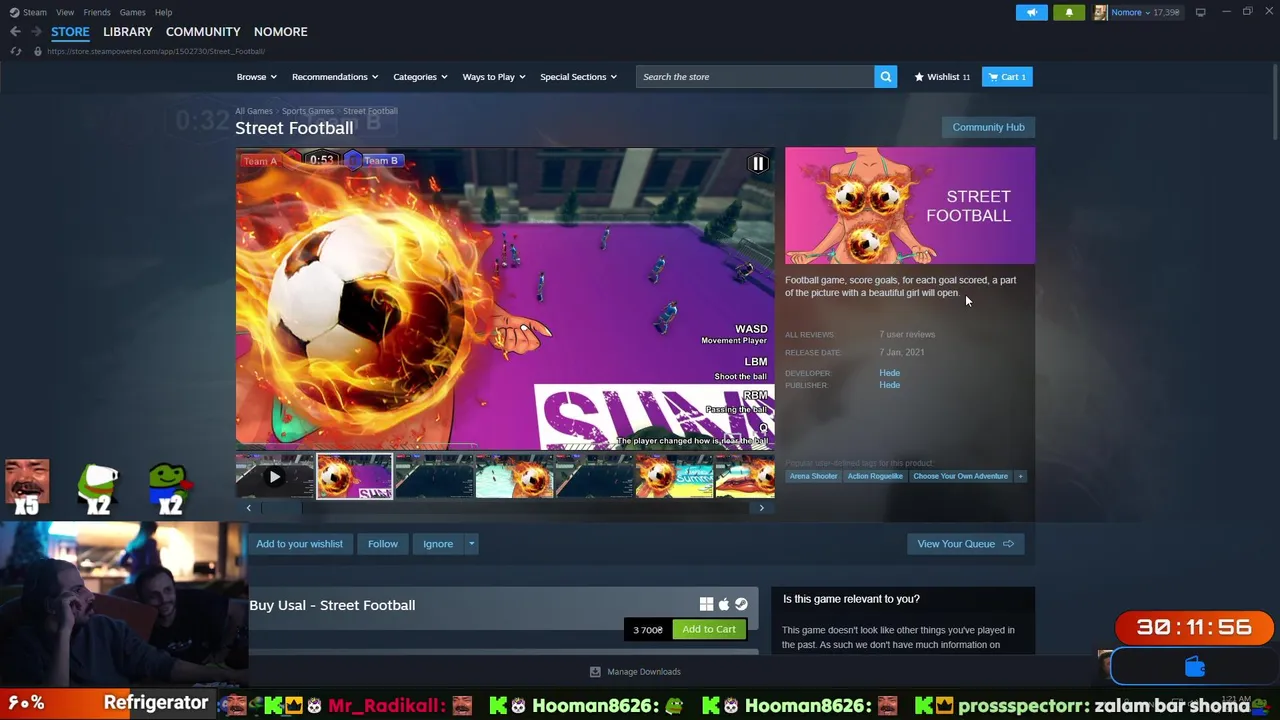Open the Cart 1 button
This screenshot has width=1280, height=720.
[1007, 77]
